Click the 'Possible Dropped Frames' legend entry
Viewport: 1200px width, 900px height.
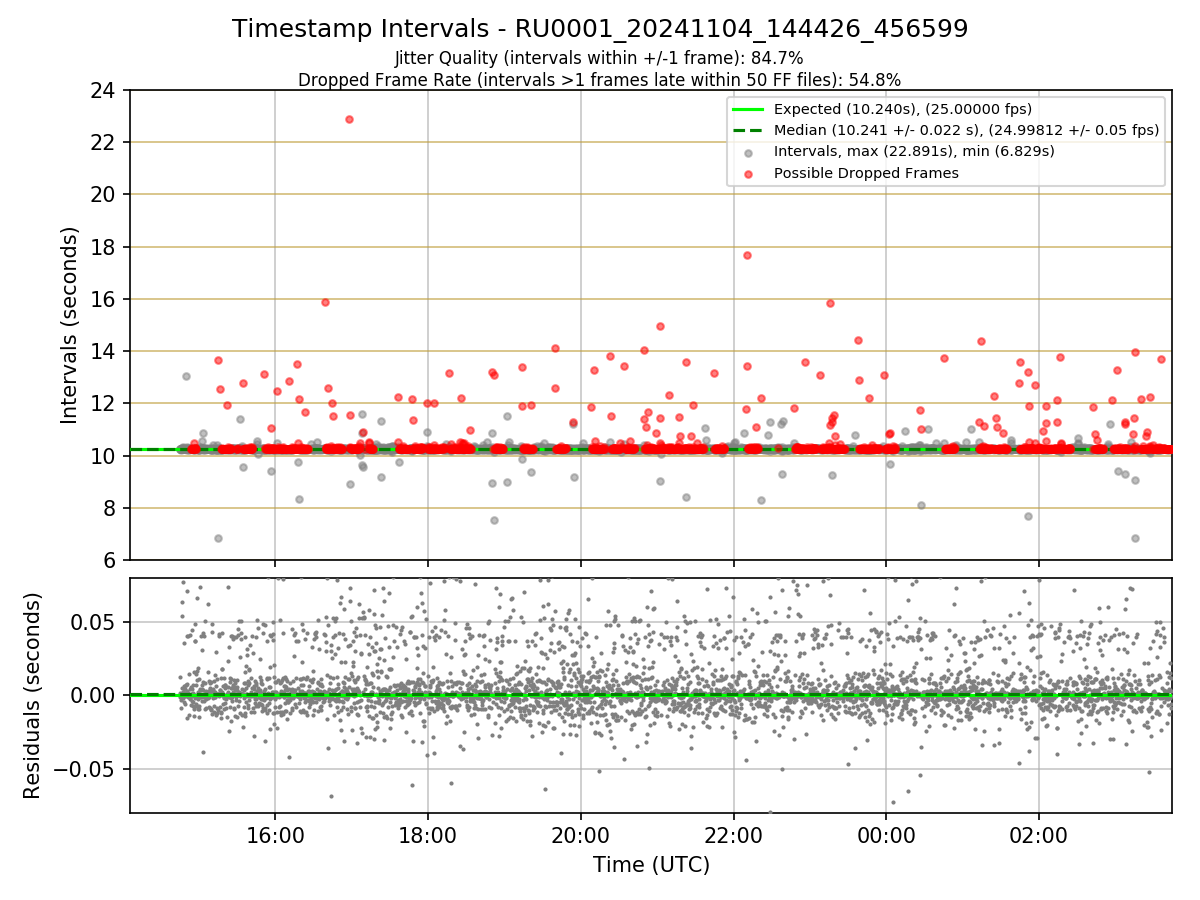(x=866, y=173)
